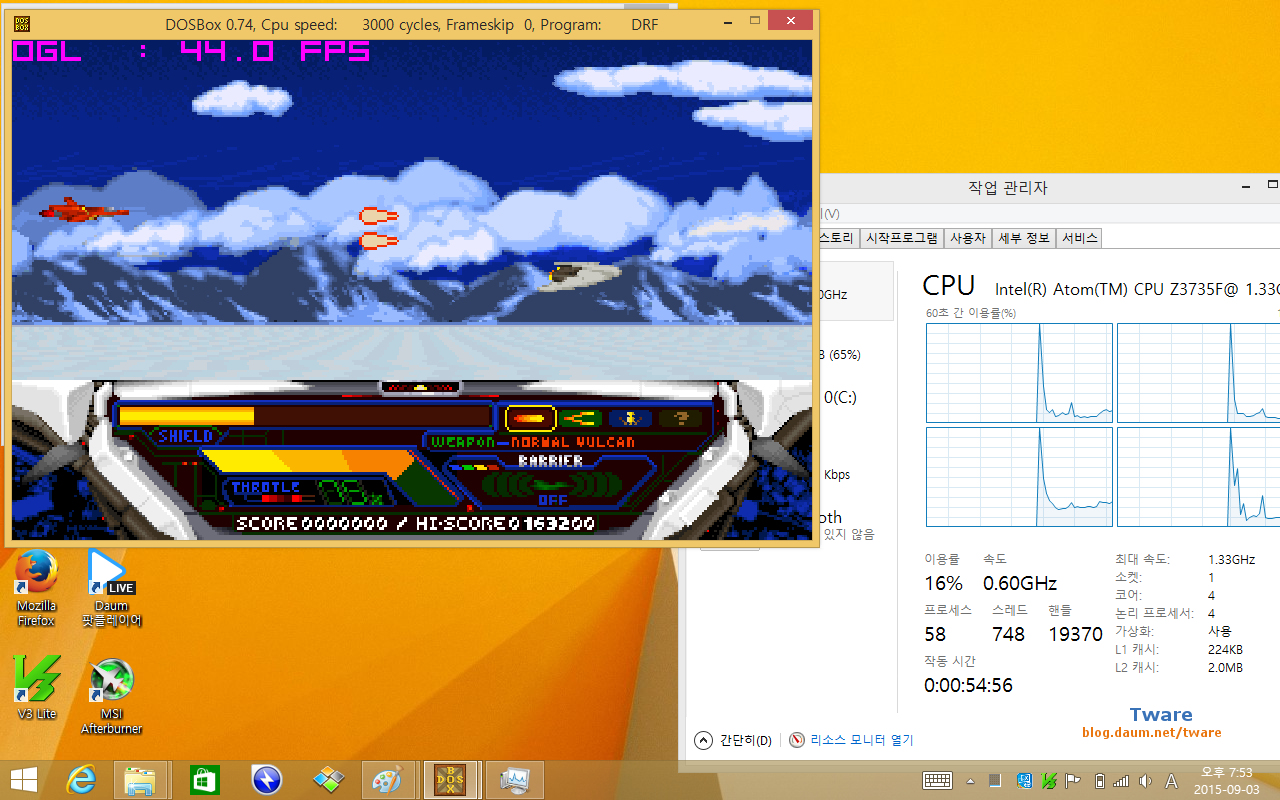Select the green second weapon icon in game

580,418
